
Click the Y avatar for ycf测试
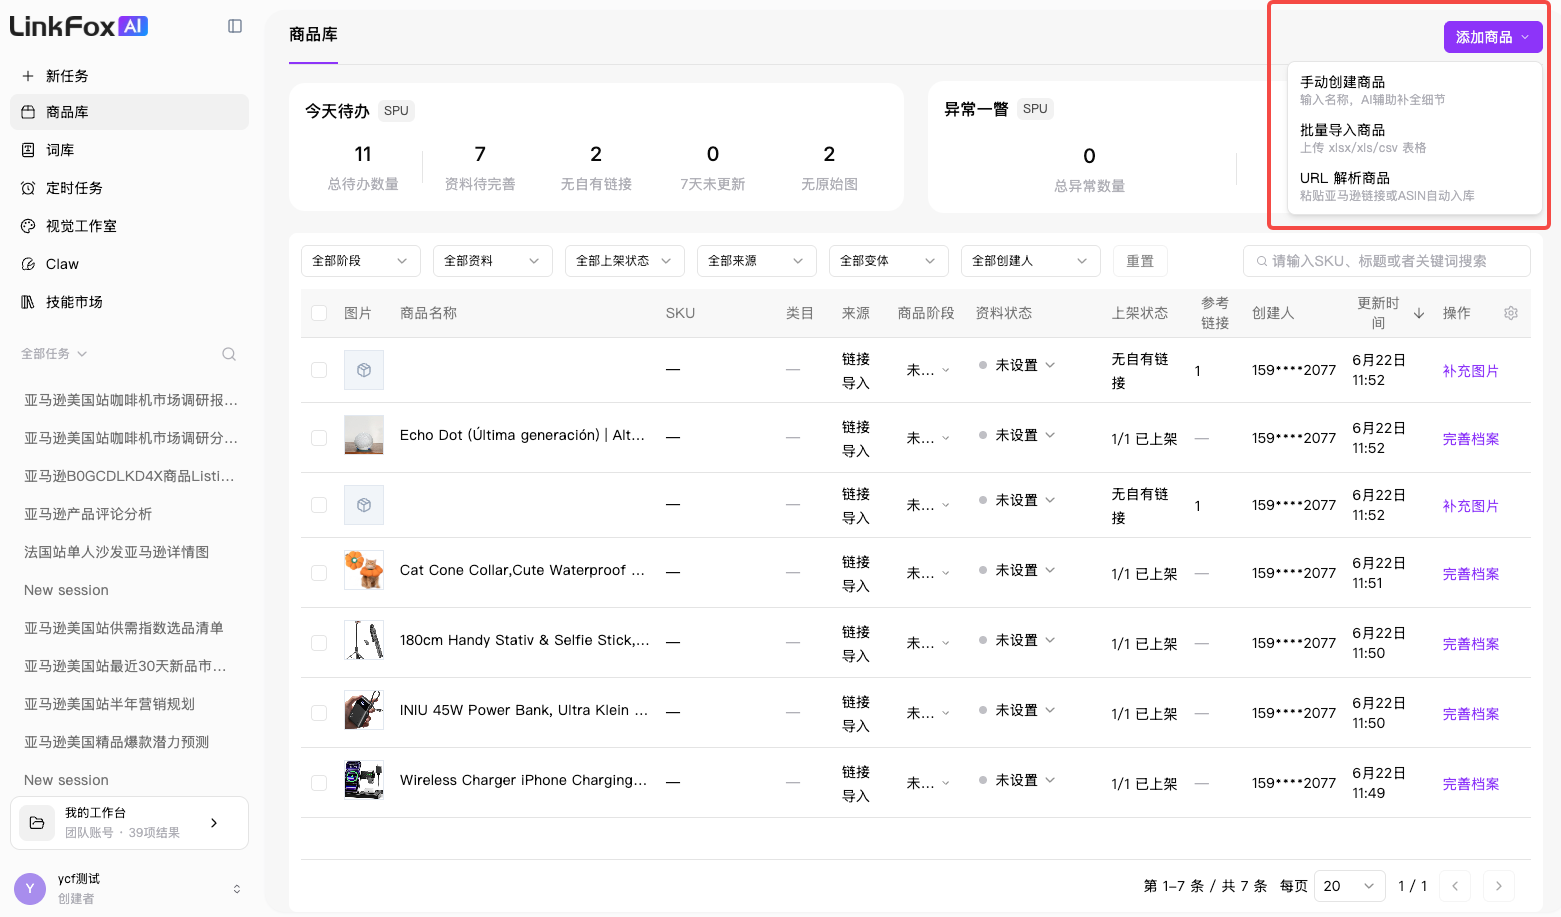click(30, 888)
